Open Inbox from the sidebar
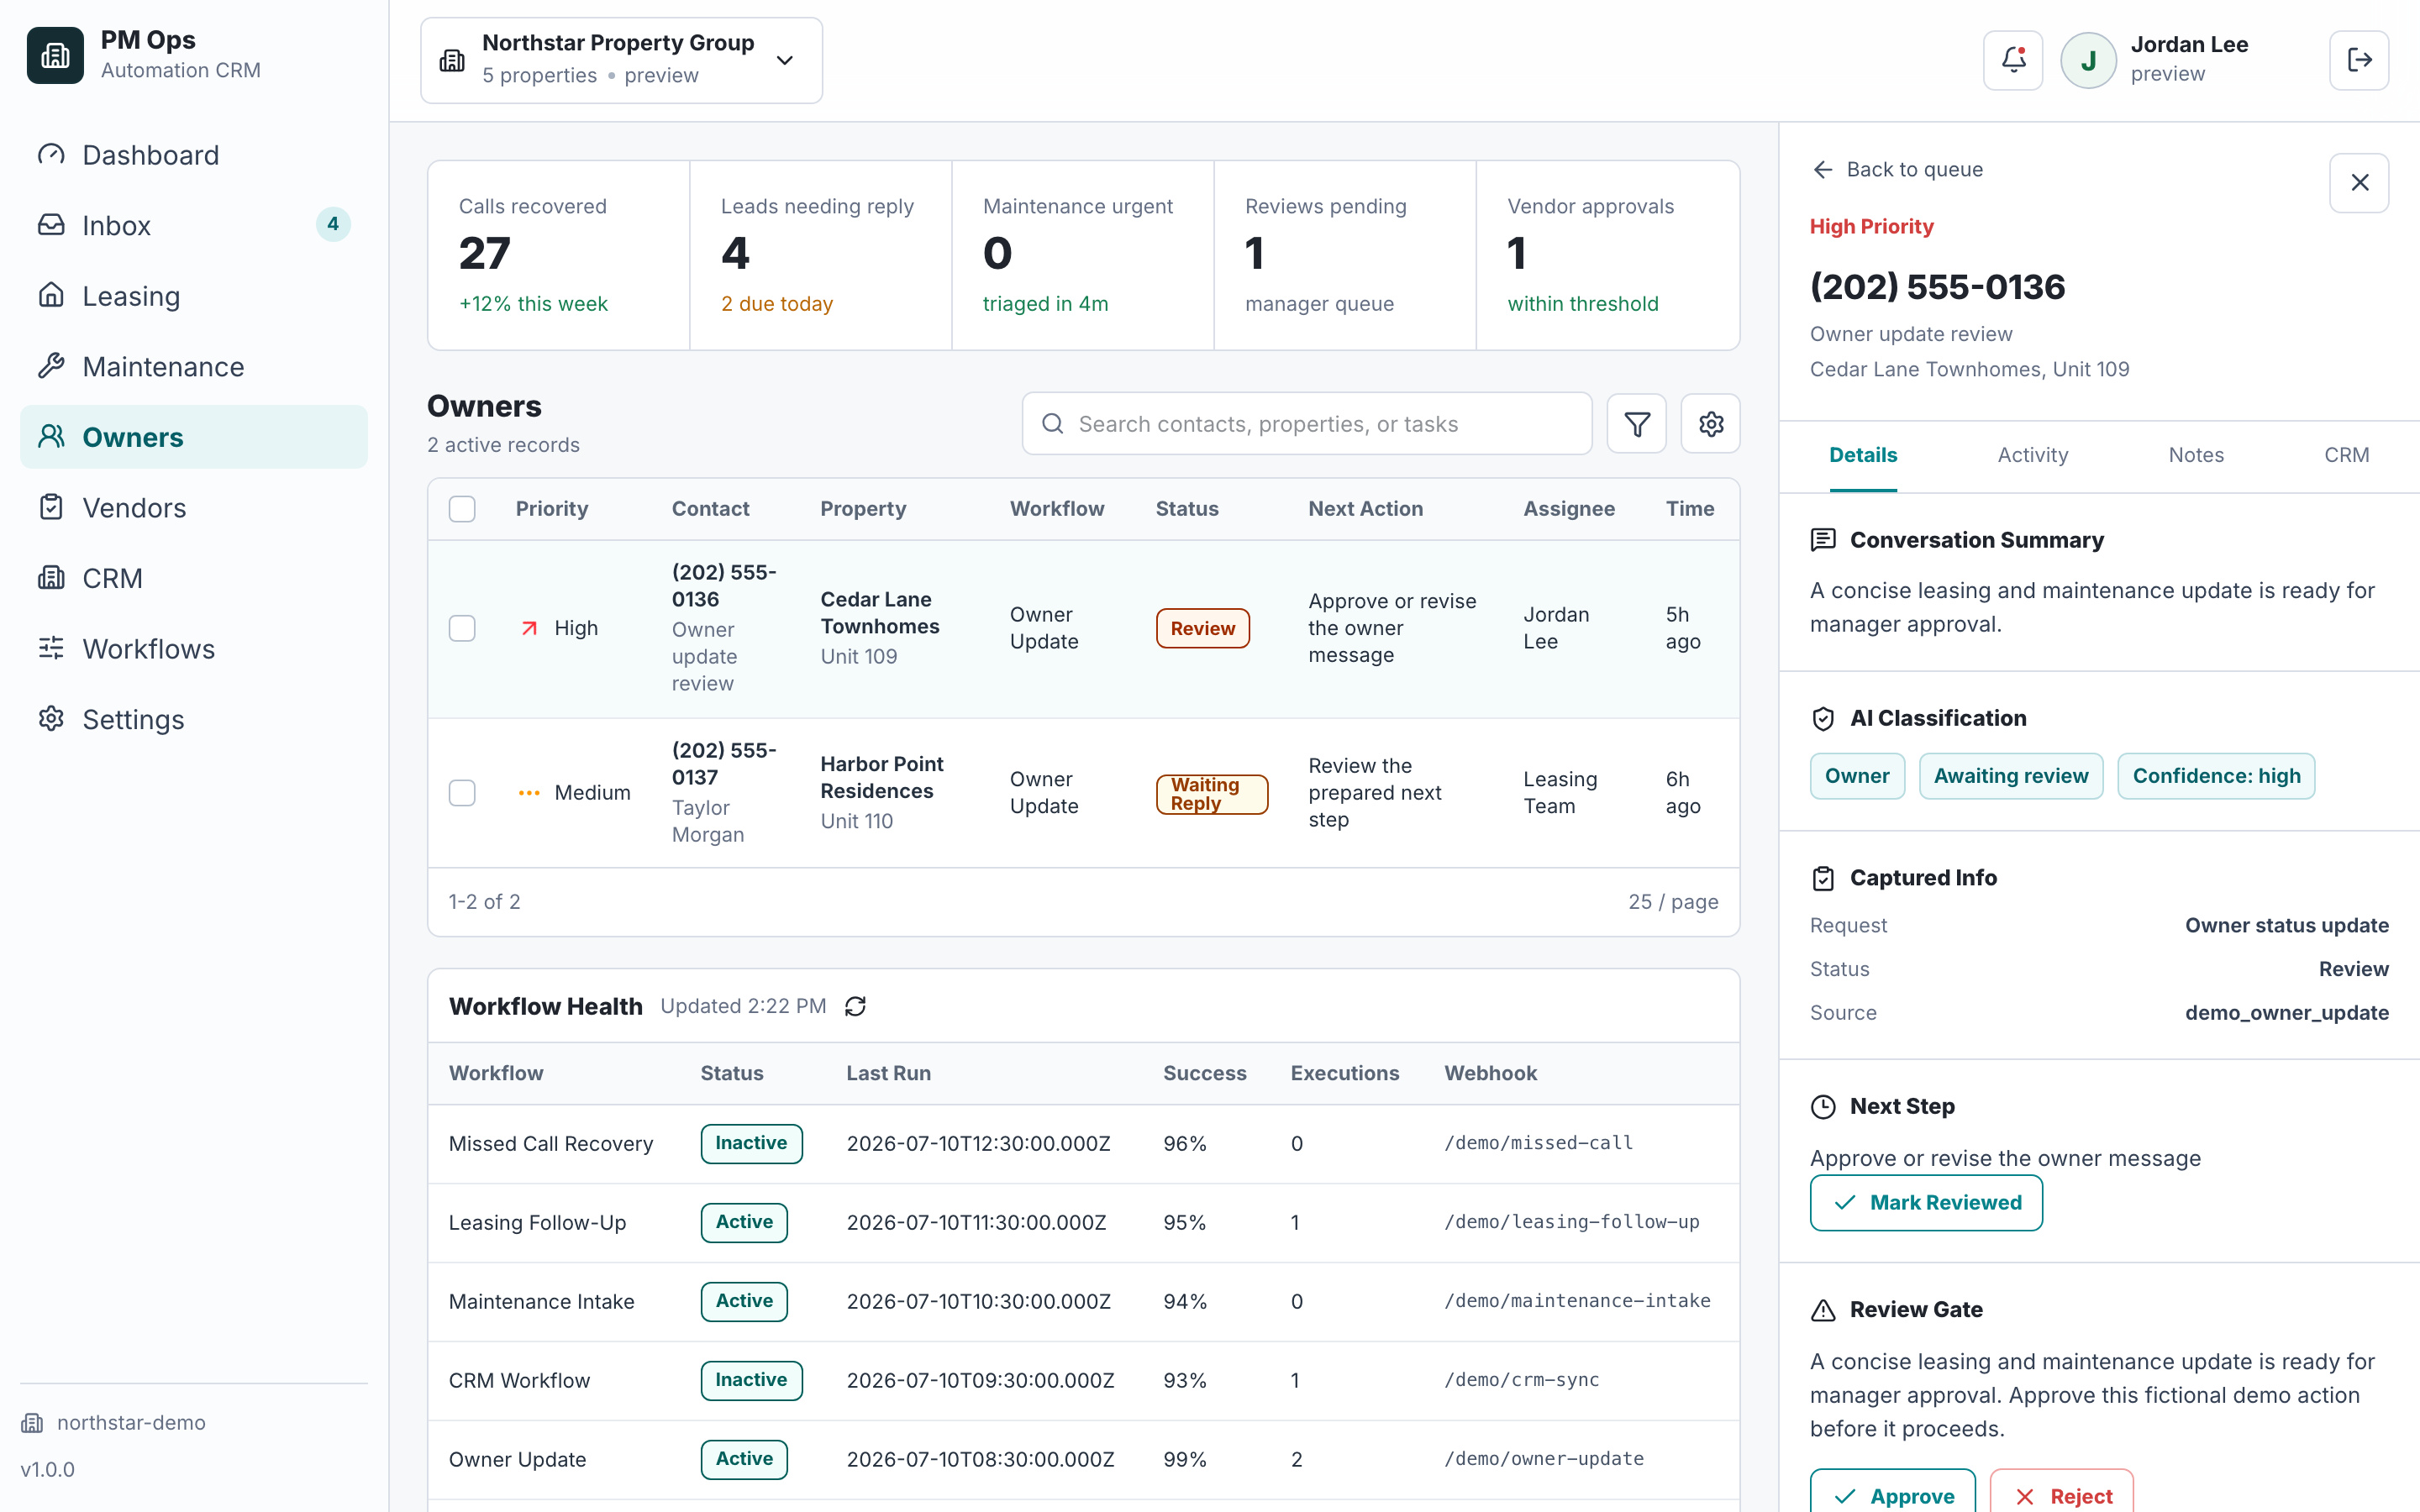 point(194,225)
